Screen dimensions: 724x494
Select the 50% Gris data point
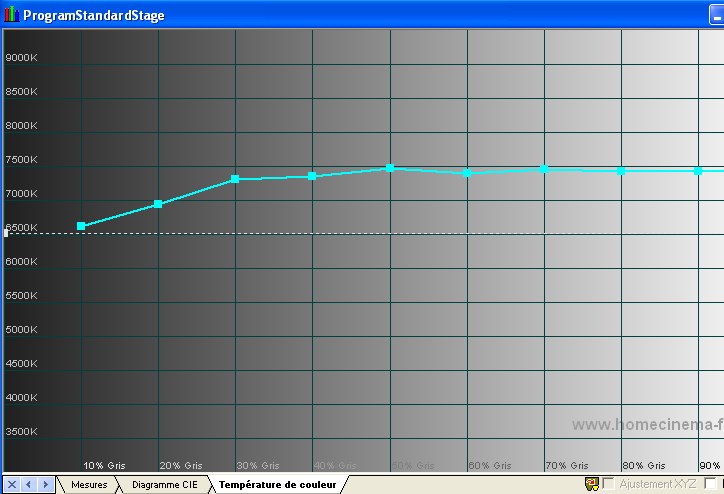(x=390, y=168)
